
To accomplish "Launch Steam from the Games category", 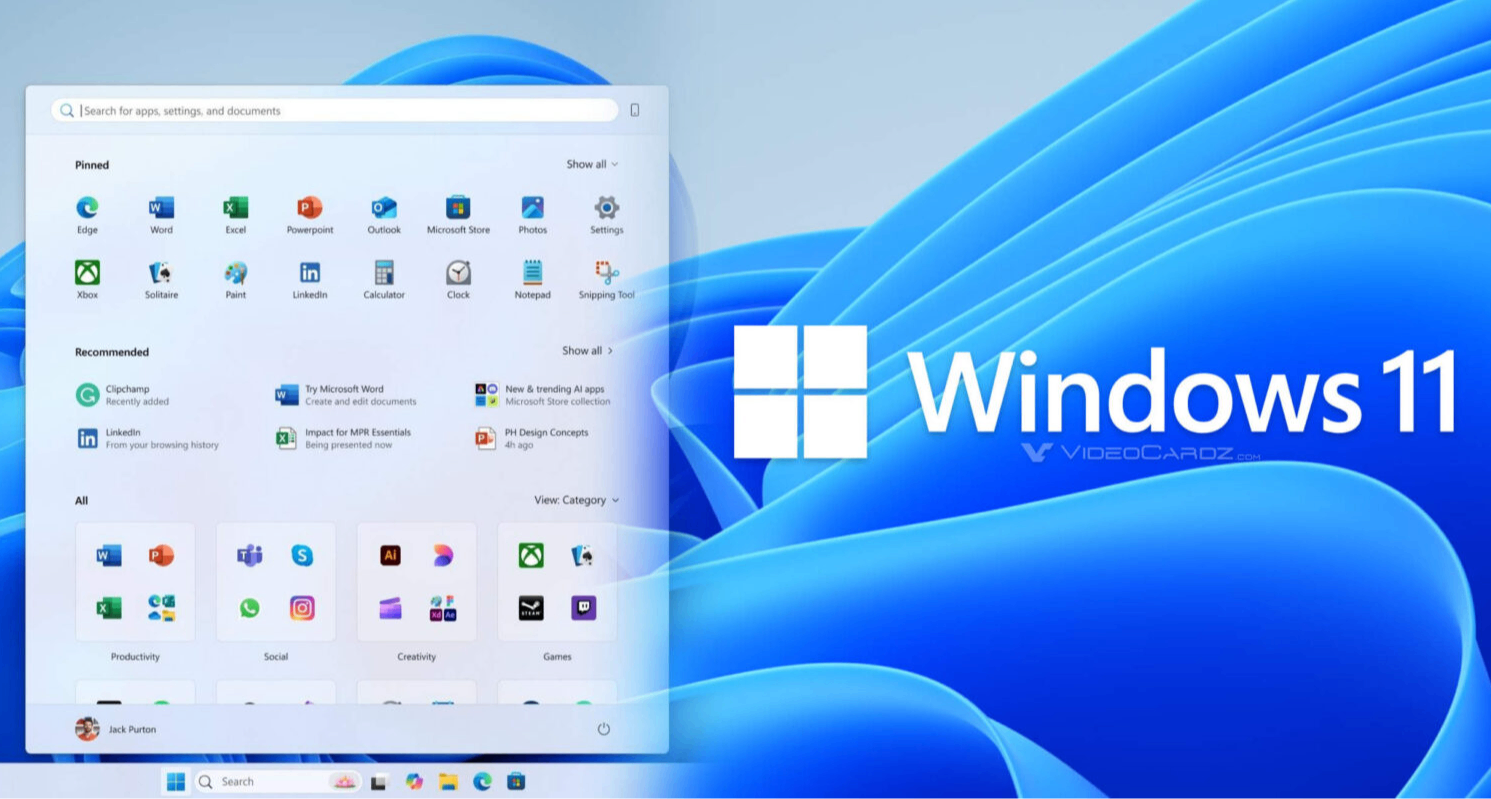I will click(x=531, y=608).
